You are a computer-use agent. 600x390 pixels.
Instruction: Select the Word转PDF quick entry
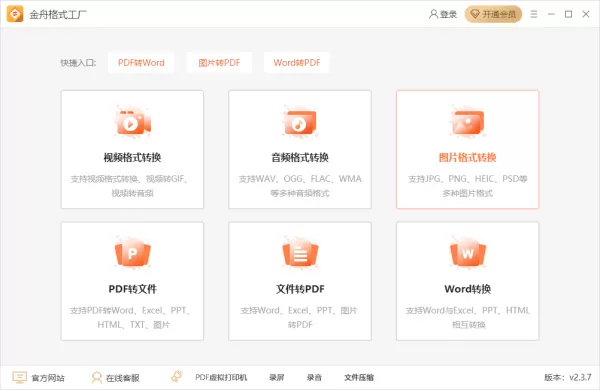click(297, 63)
